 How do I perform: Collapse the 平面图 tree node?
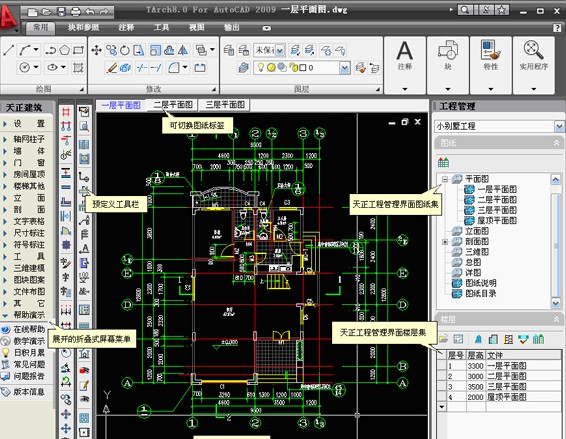(x=445, y=179)
